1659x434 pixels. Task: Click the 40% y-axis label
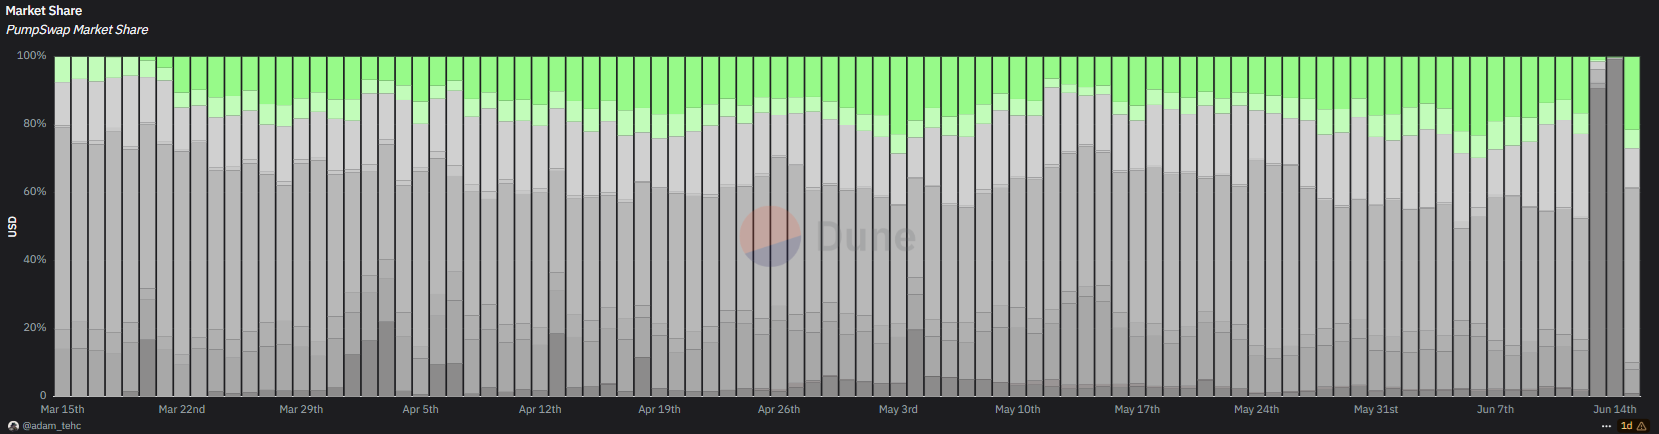tap(35, 260)
